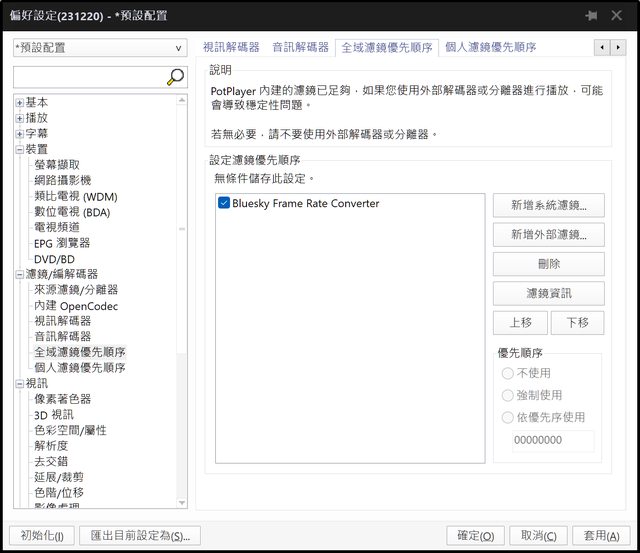Collapse the 濾鏡/編解碼器 tree node
Image resolution: width=640 pixels, height=553 pixels.
[19, 274]
